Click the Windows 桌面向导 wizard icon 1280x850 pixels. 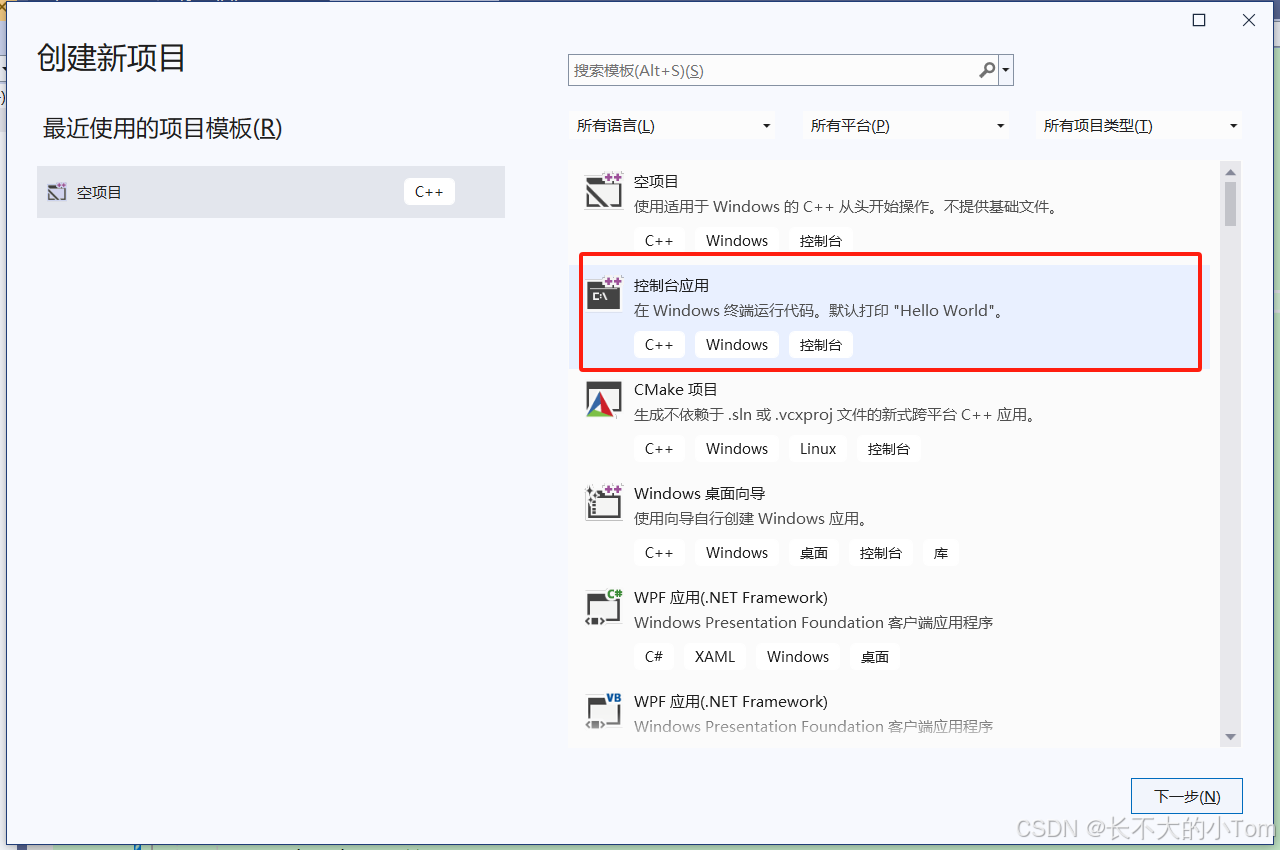click(x=603, y=503)
